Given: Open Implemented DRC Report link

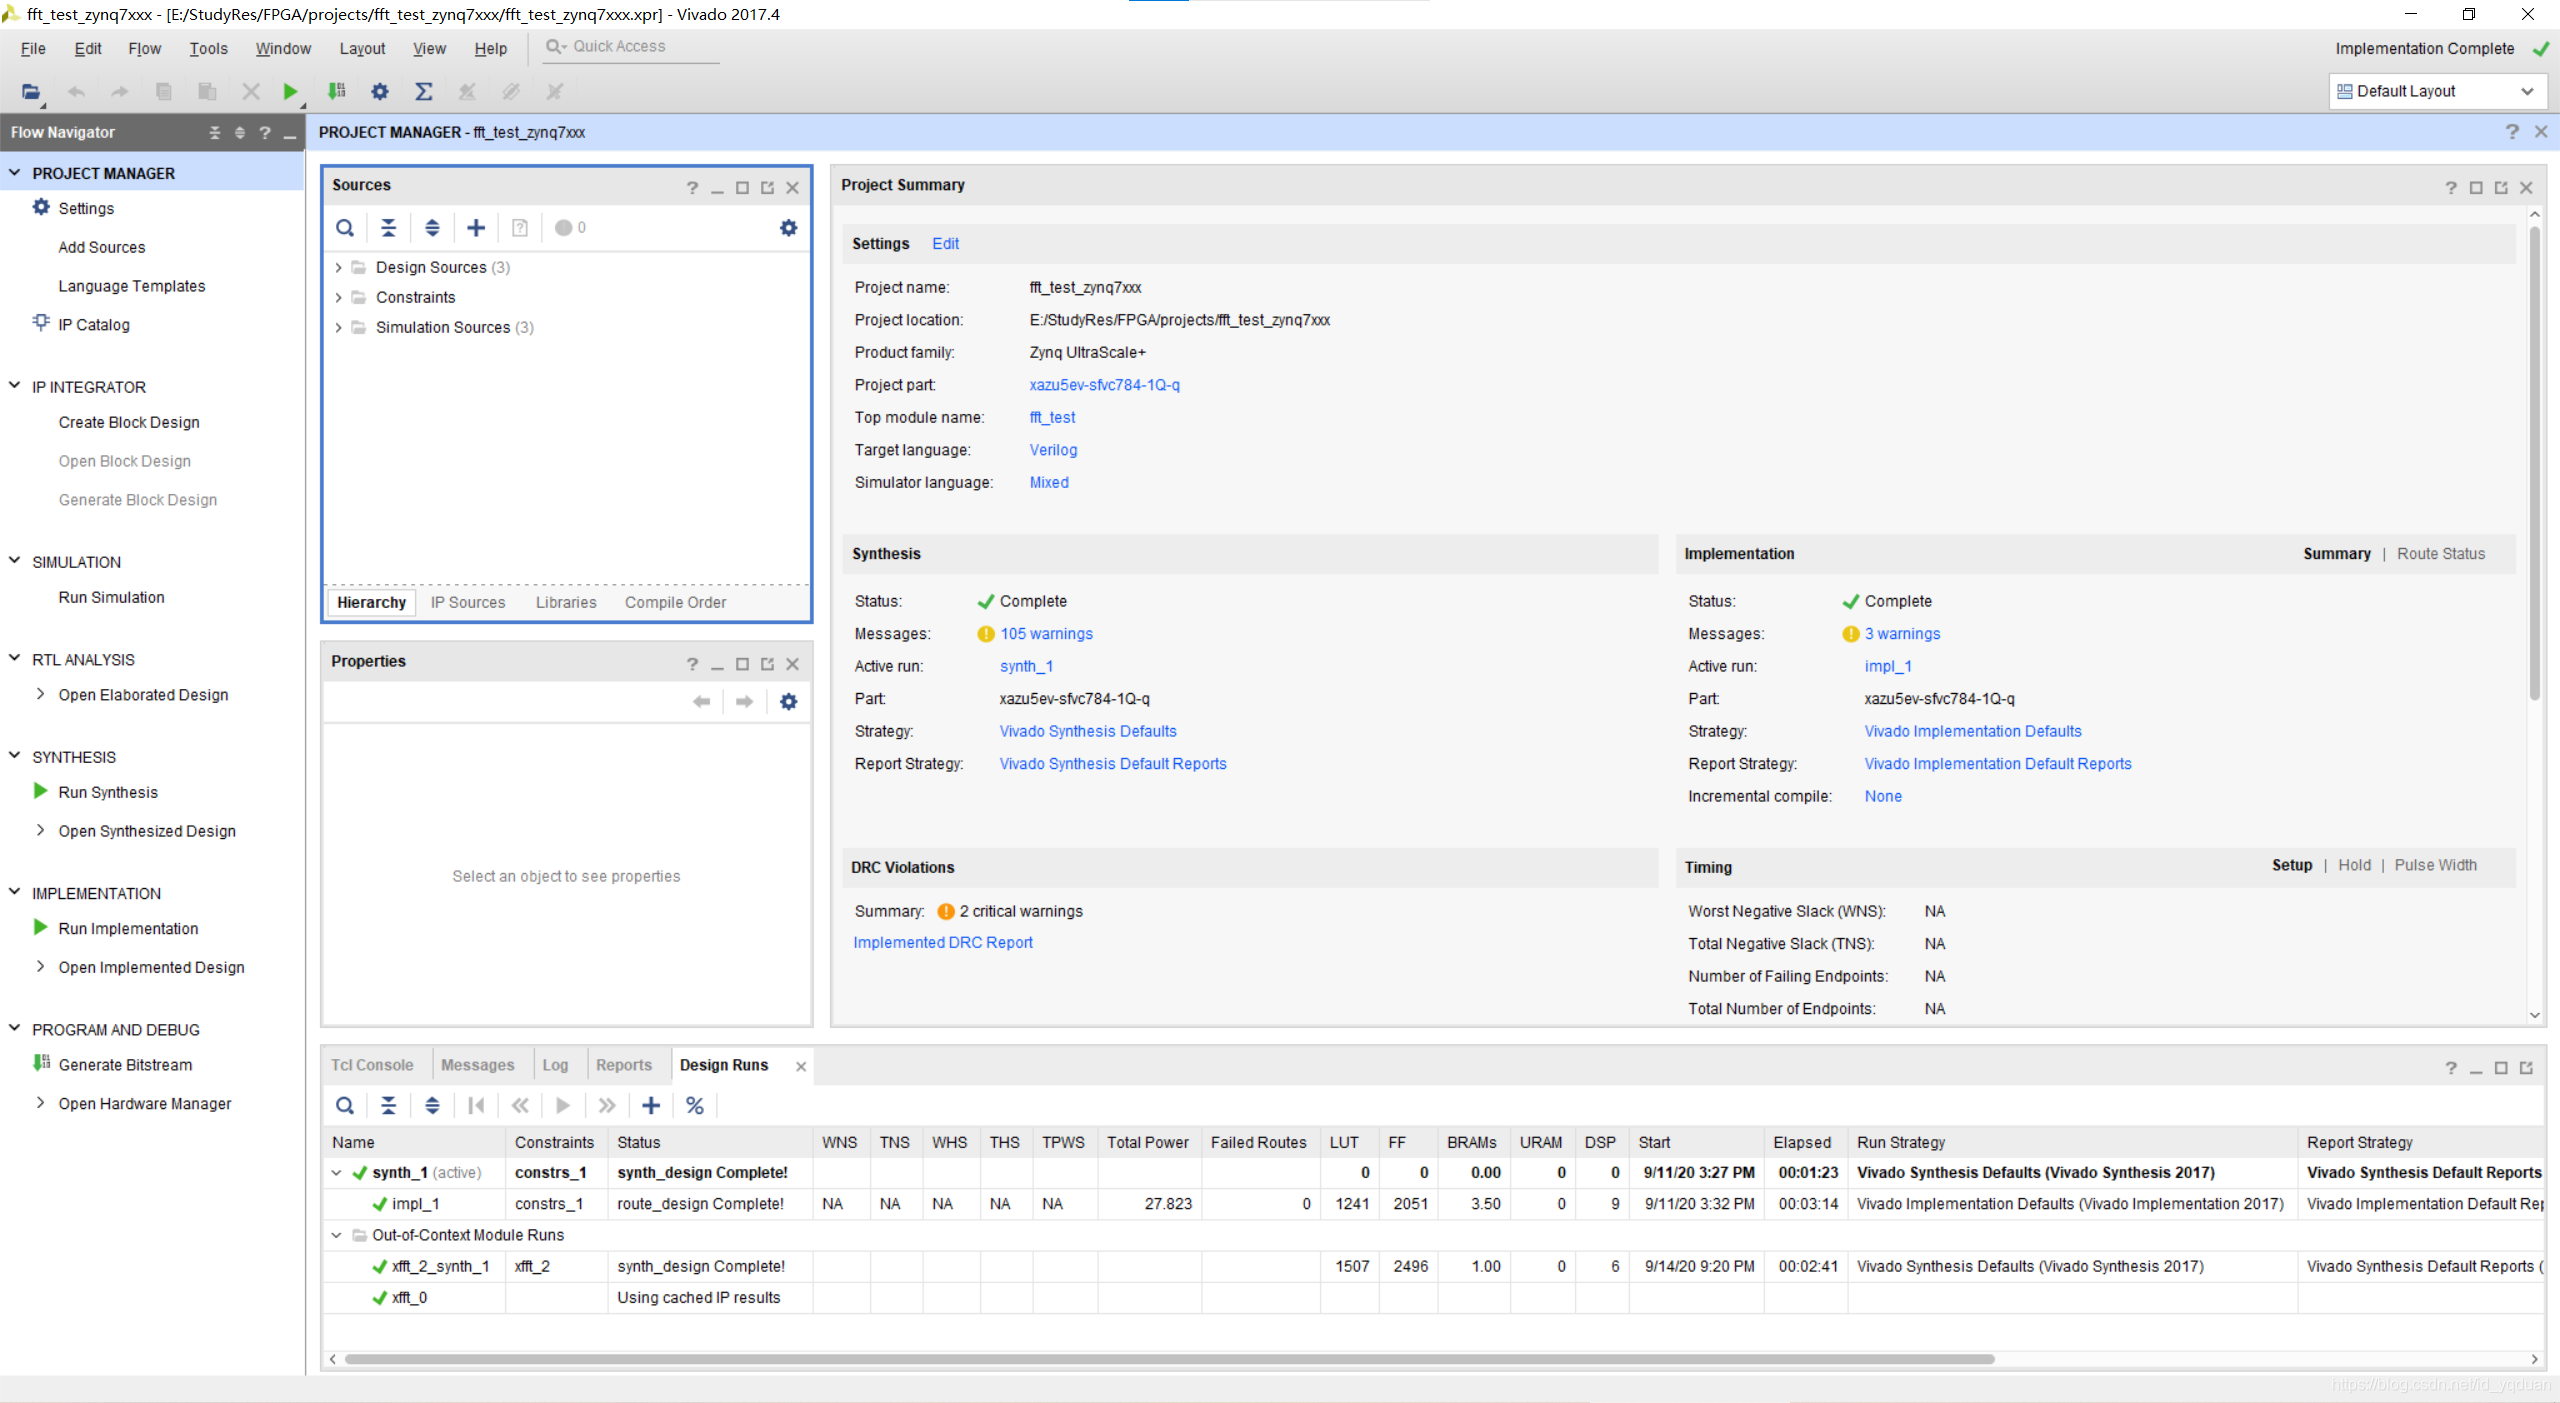Looking at the screenshot, I should coord(942,942).
